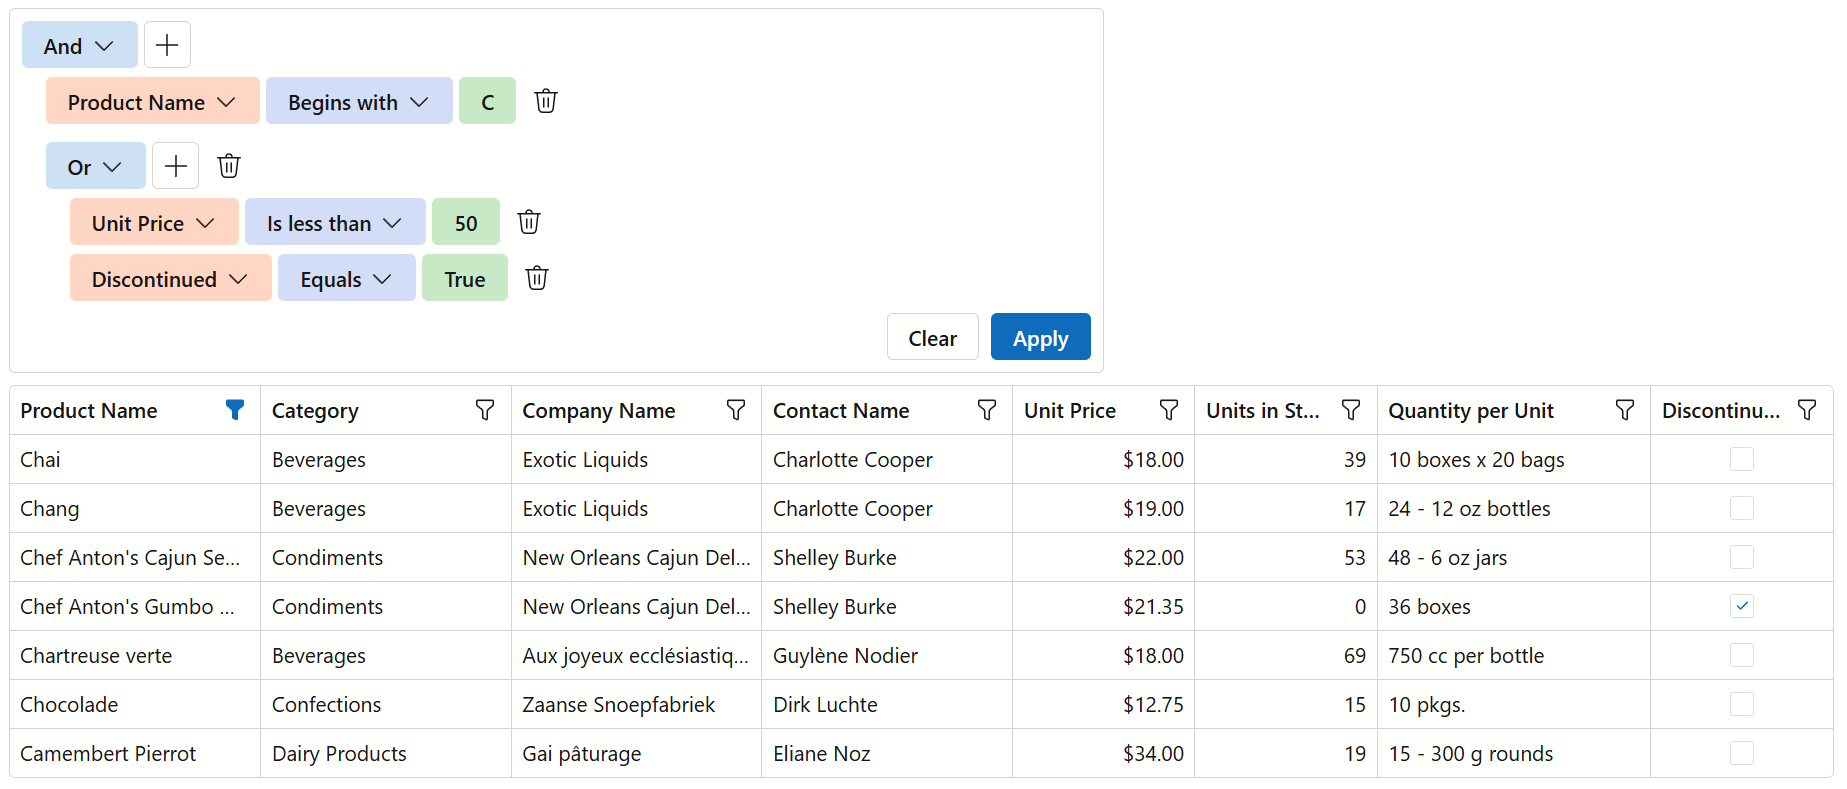Click the Confections category cell
The image size is (1847, 789).
pyautogui.click(x=386, y=704)
